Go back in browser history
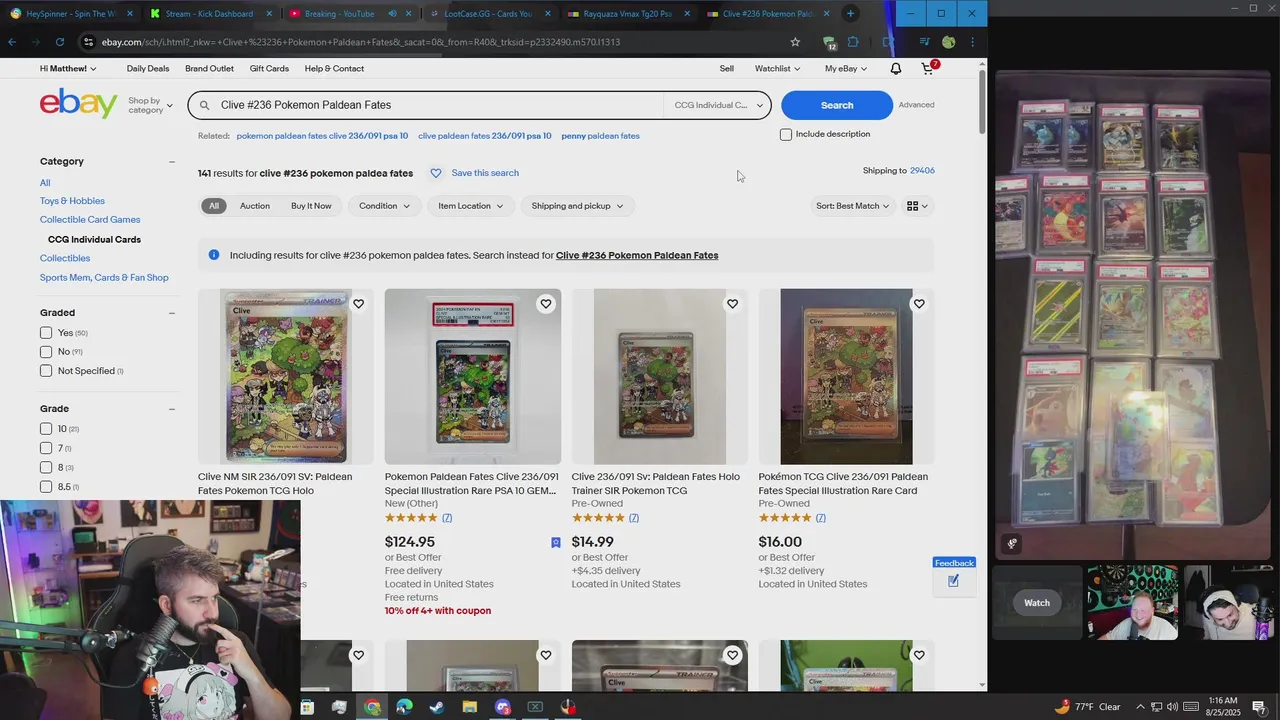Viewport: 1280px width, 720px height. [x=12, y=42]
